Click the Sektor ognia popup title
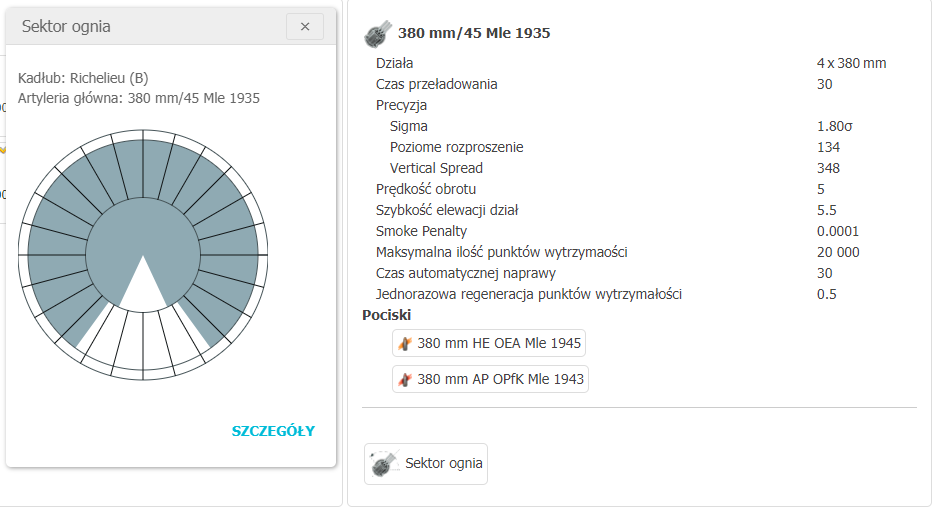 pos(66,27)
